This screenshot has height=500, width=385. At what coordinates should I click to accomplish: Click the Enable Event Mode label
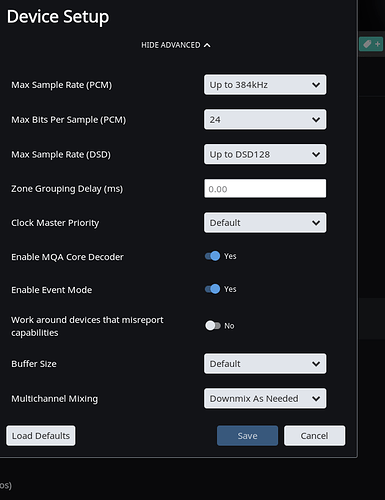coord(52,290)
